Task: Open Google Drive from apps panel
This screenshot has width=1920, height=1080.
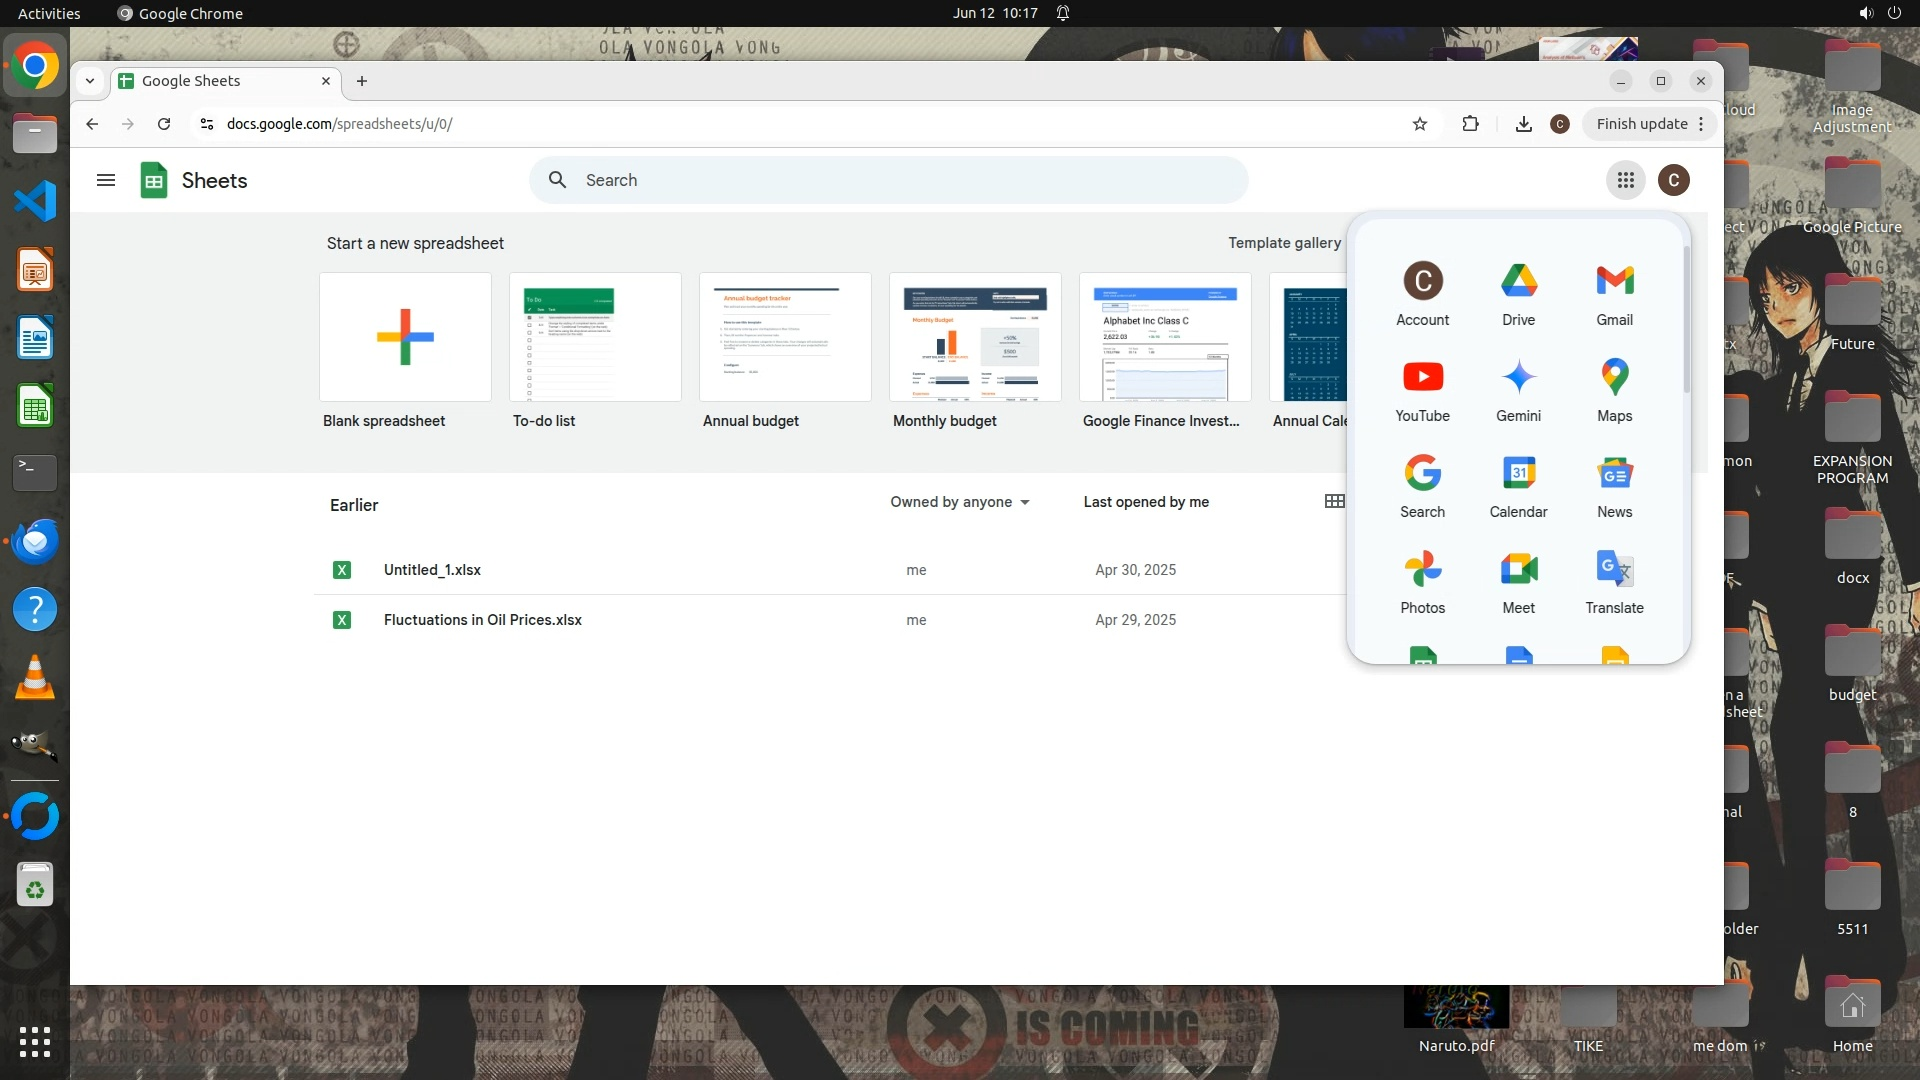Action: 1518,282
